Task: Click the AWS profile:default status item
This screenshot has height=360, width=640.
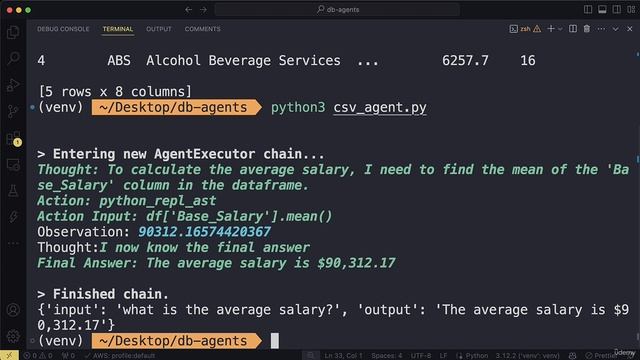Action: (x=120, y=356)
